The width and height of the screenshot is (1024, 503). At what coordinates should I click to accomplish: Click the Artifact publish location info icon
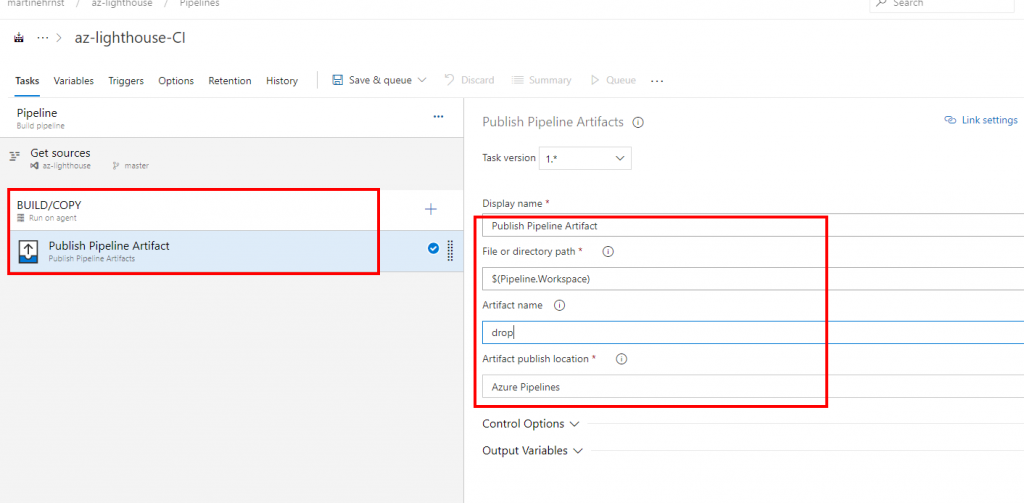pos(622,359)
